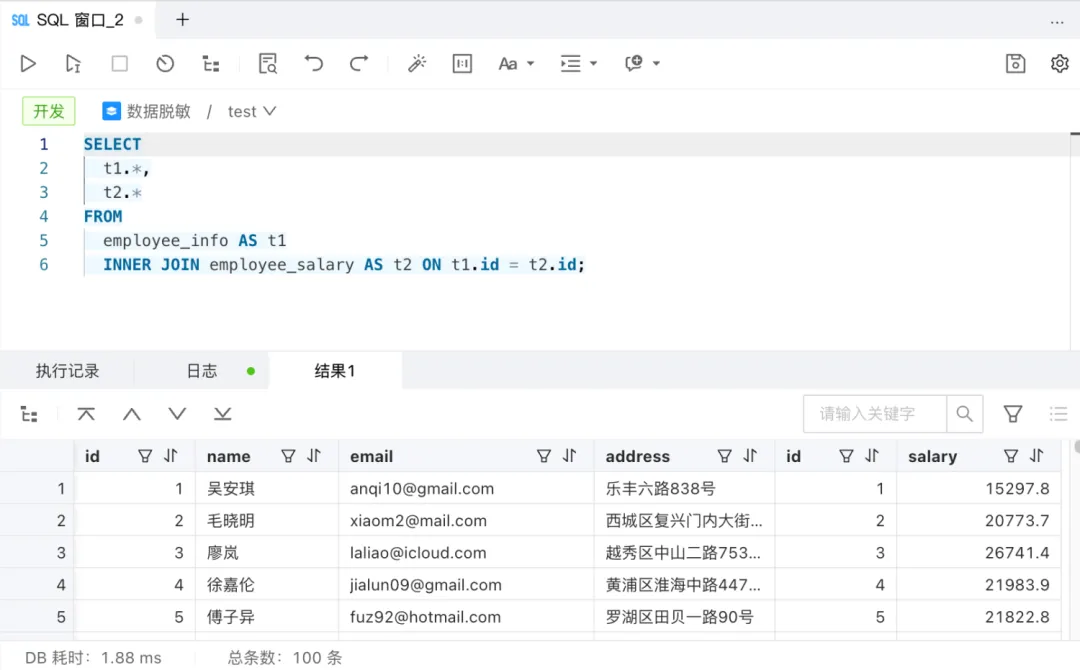Filter the salary column
1080x670 pixels.
pyautogui.click(x=1010, y=456)
